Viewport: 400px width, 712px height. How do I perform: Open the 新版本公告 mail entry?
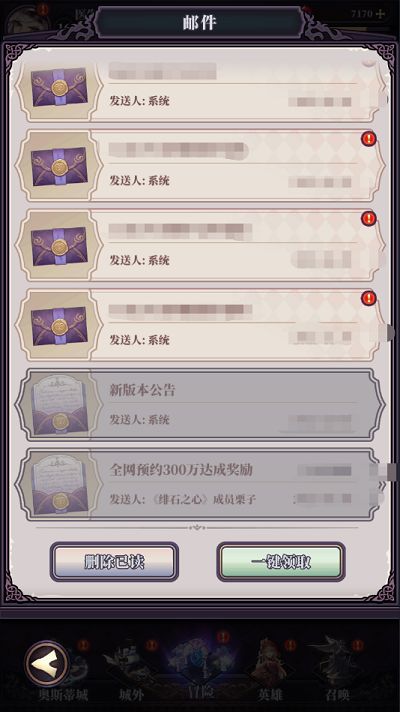coord(200,405)
